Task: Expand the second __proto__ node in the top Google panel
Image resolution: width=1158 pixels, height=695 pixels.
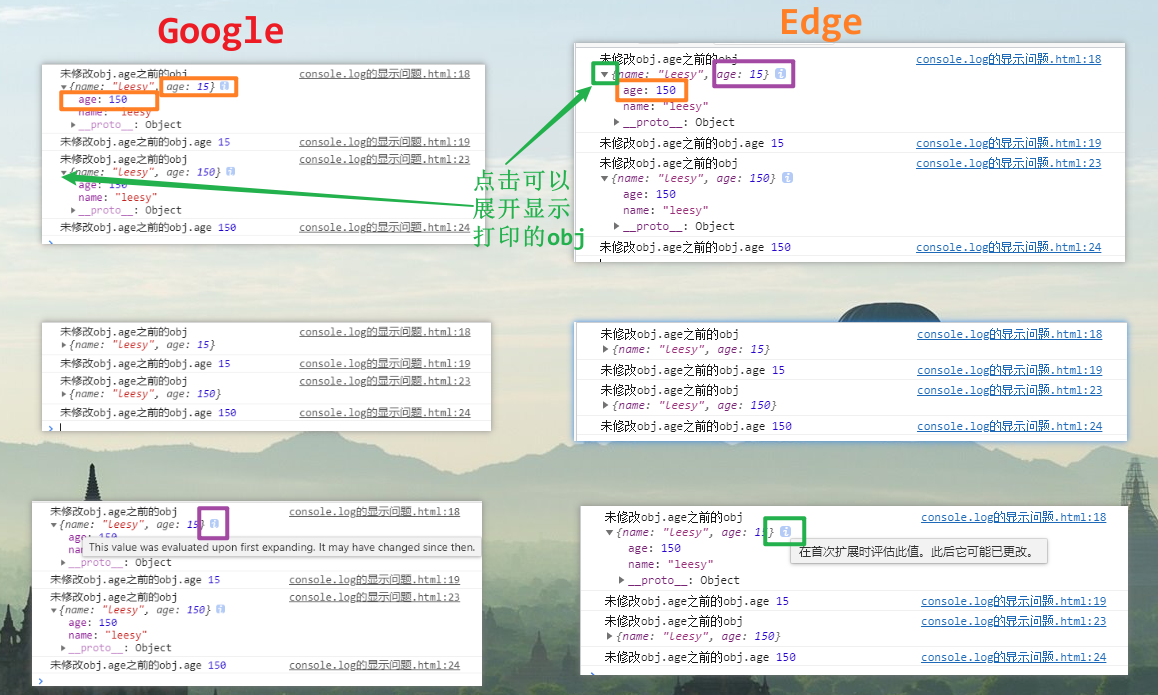Action: click(74, 210)
